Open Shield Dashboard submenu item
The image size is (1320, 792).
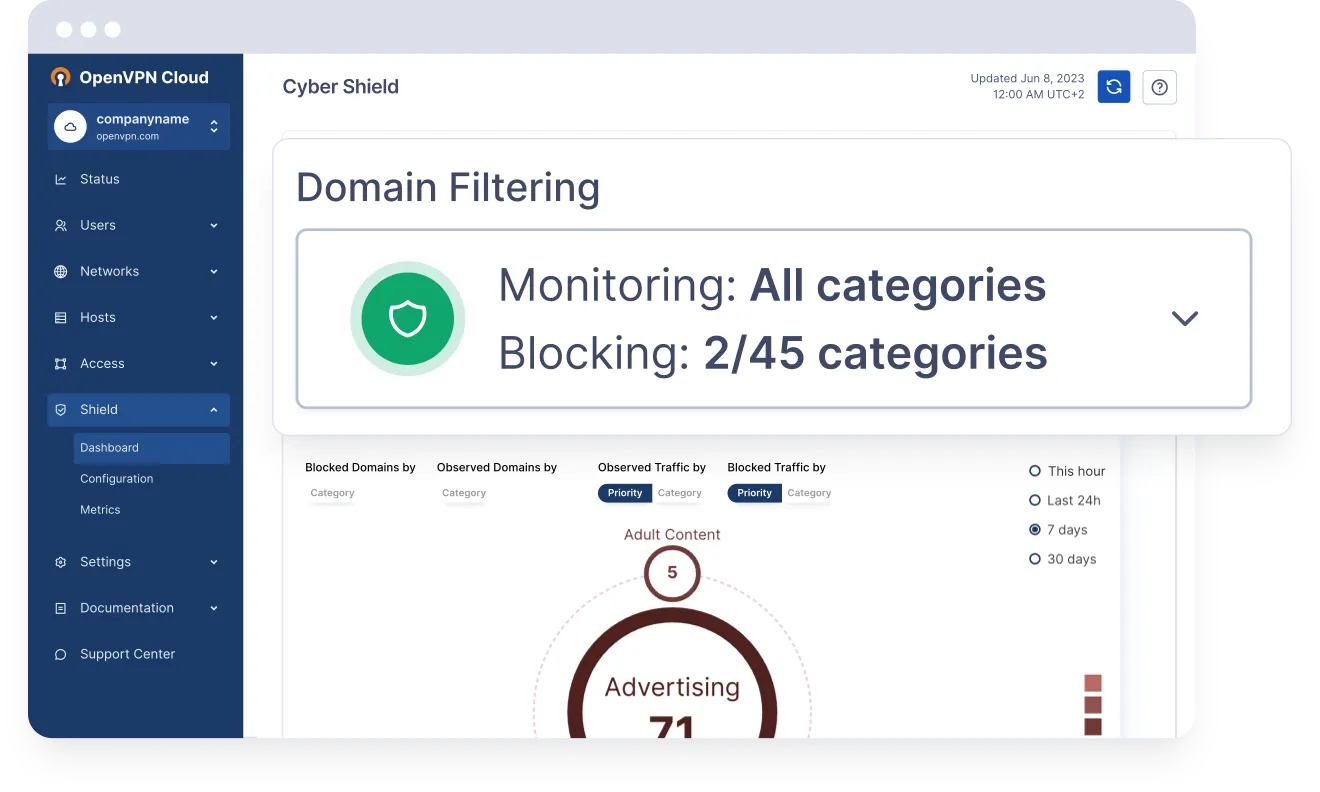[x=152, y=448]
